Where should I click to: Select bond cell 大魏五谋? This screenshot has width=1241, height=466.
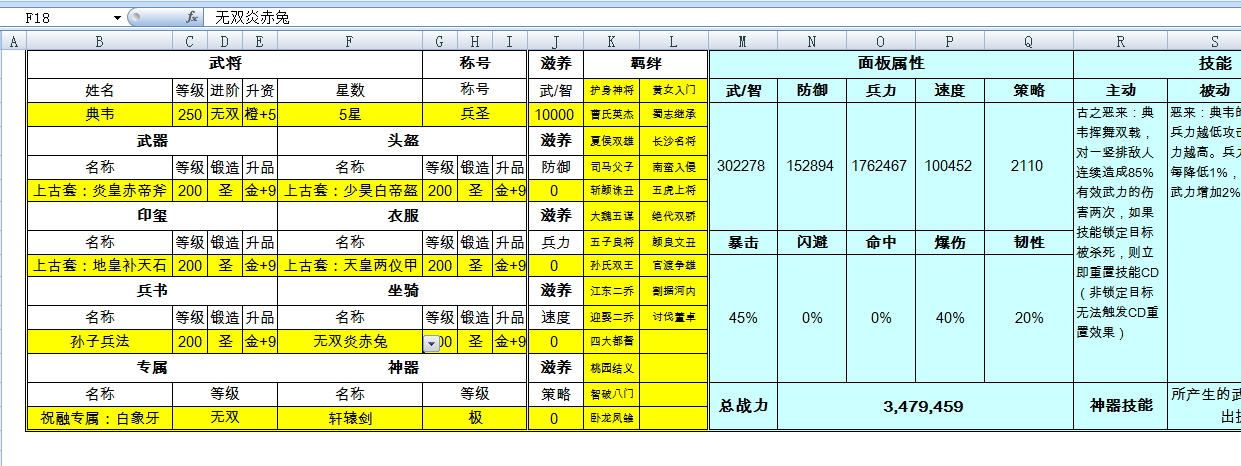pyautogui.click(x=612, y=216)
